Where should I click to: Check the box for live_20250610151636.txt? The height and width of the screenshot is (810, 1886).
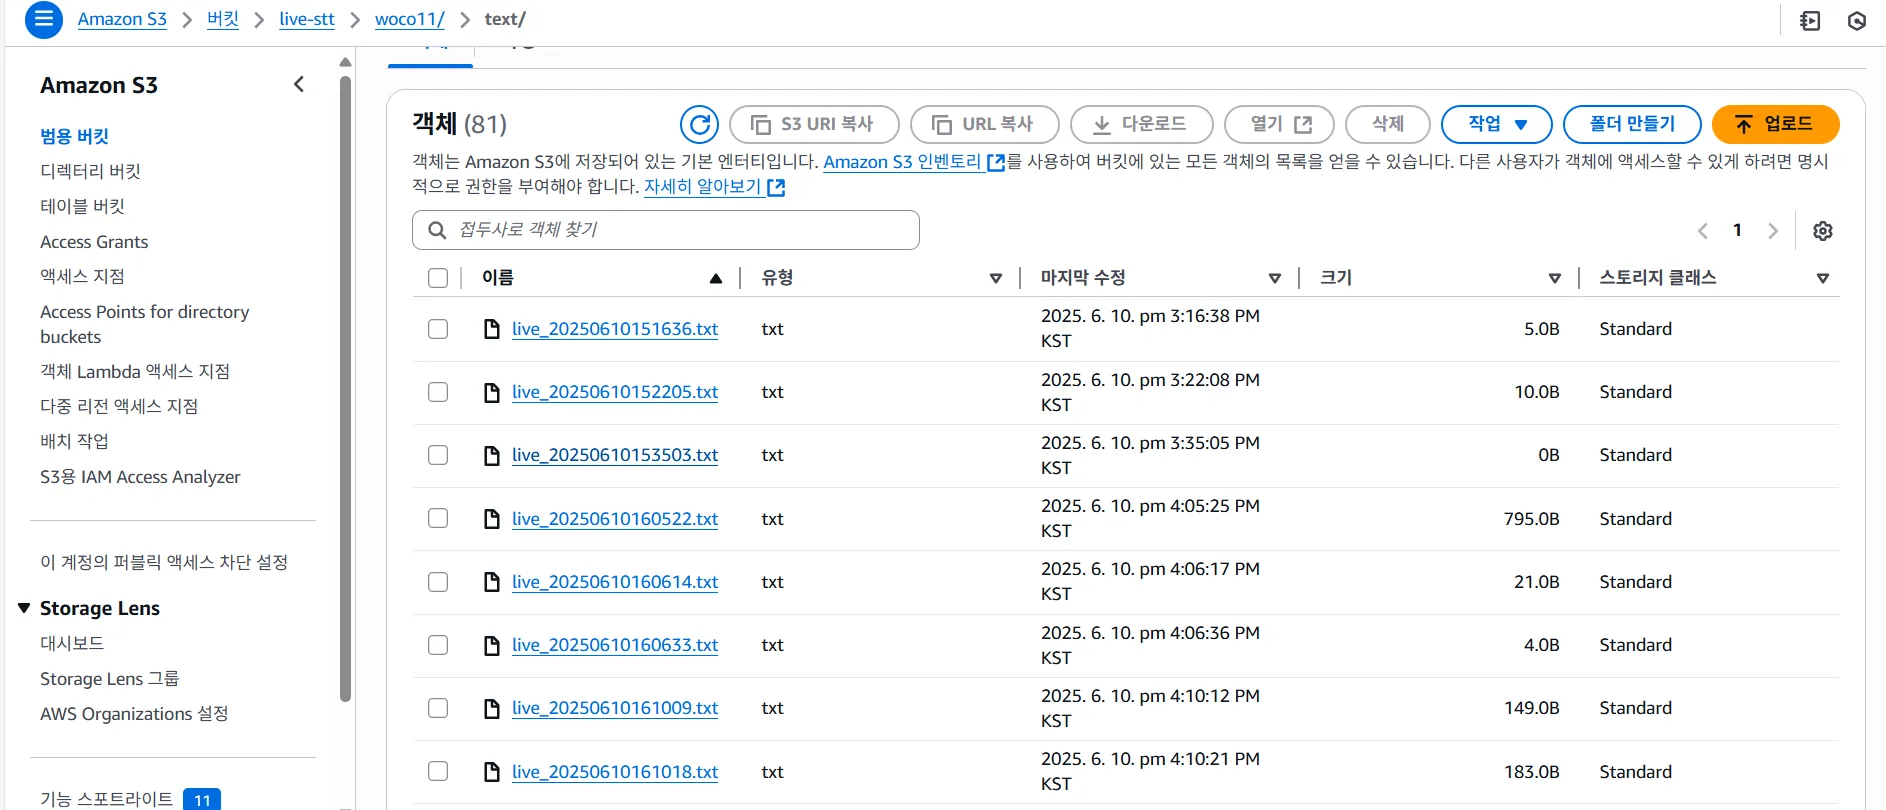[x=438, y=329]
